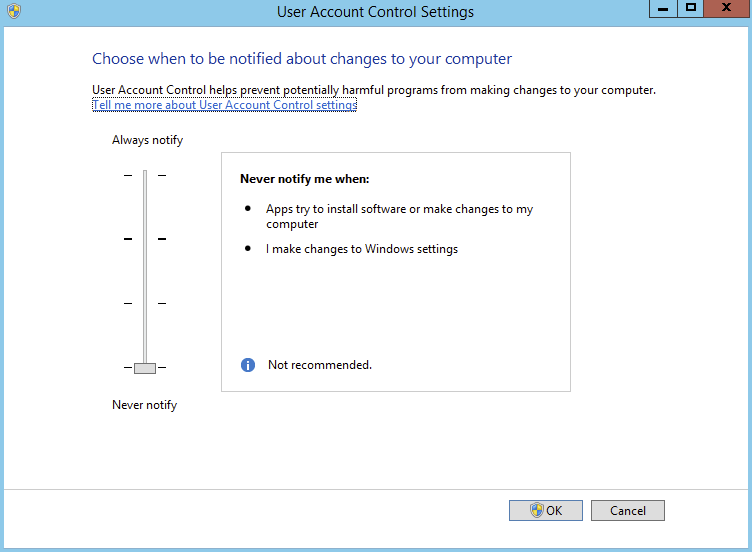Click the 'Always notify' label above slider
Viewport: 752px width, 552px height.
(x=147, y=140)
